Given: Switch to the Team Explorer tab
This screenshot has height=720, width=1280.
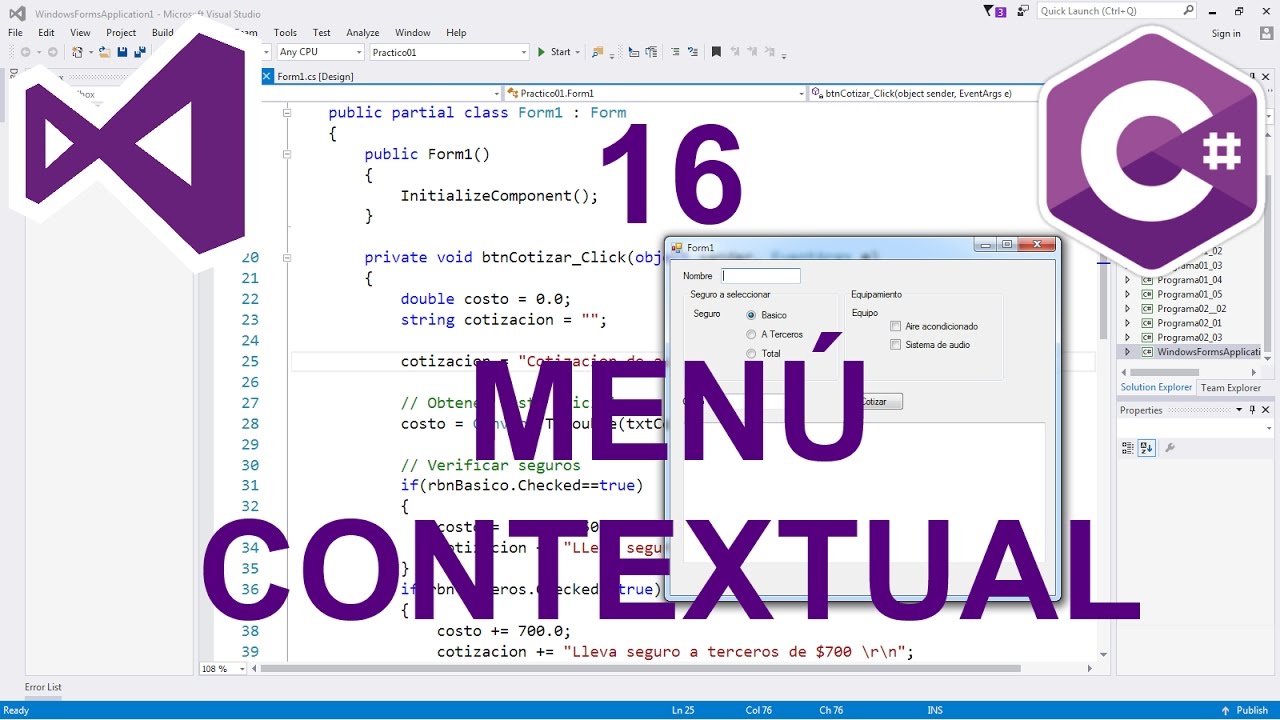Looking at the screenshot, I should tap(1230, 388).
